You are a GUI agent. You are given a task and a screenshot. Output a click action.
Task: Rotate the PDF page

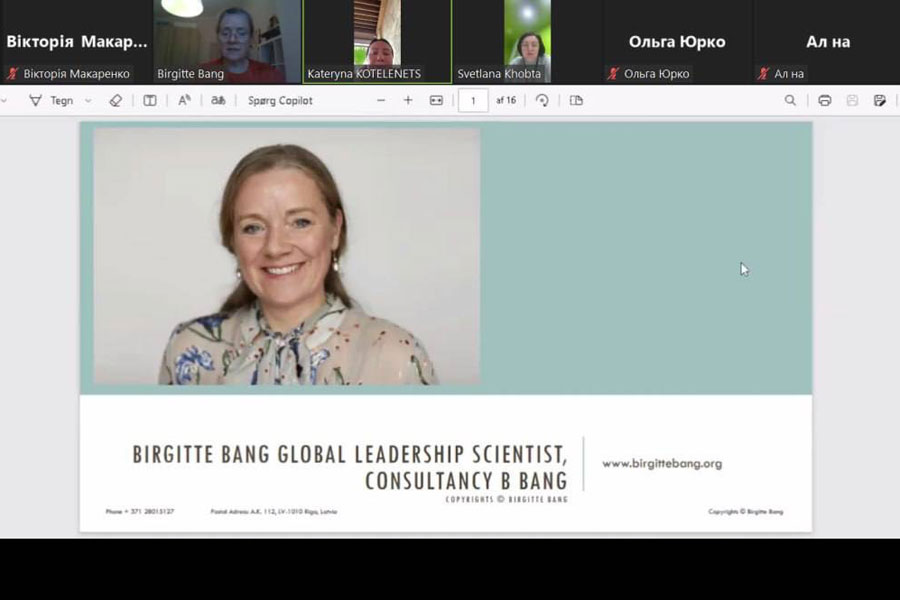(542, 100)
